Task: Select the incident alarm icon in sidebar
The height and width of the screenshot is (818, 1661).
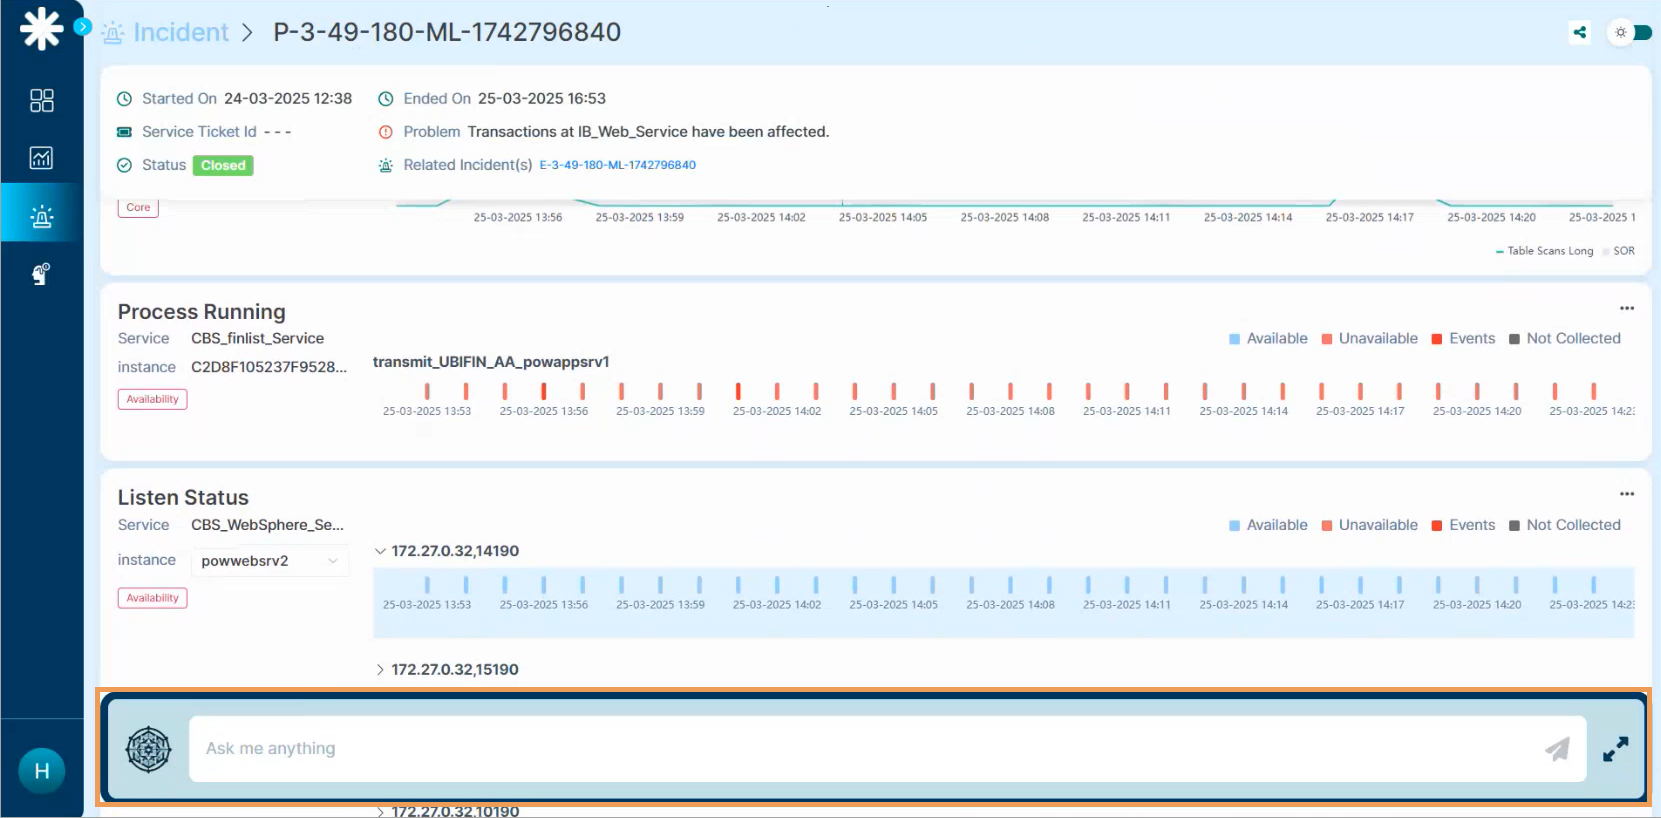Action: (x=41, y=216)
